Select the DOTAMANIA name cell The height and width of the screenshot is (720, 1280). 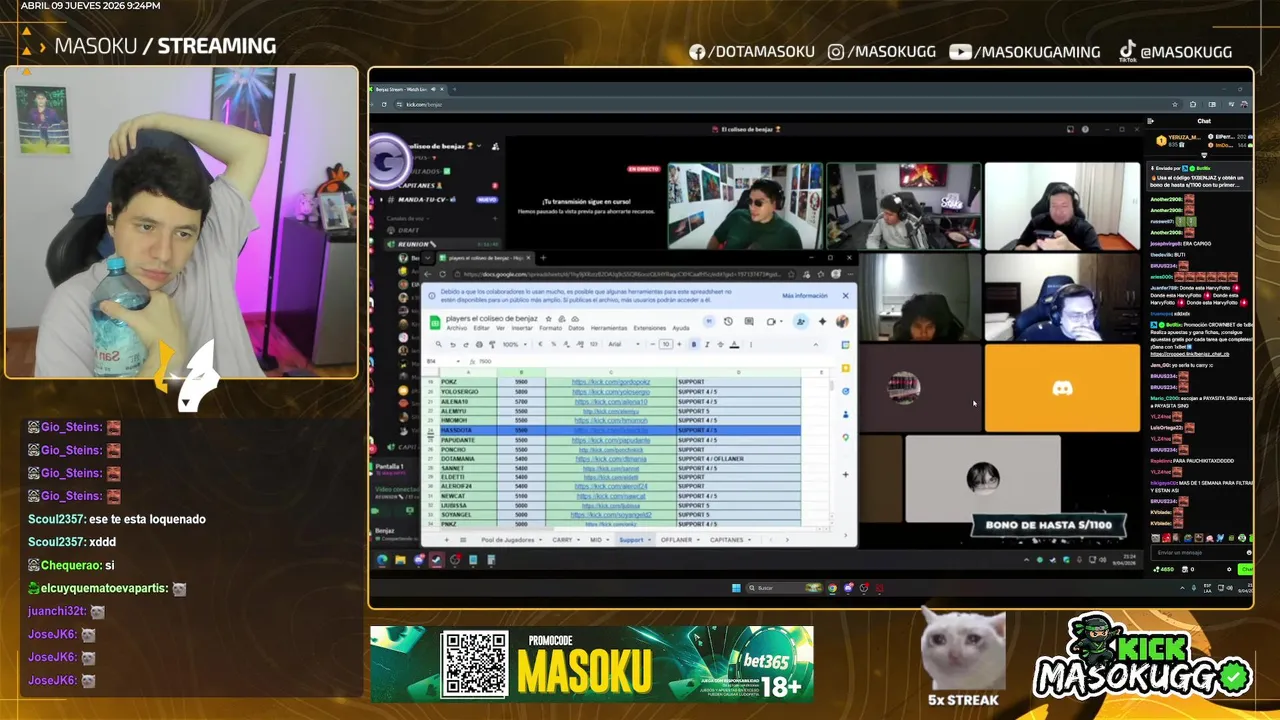click(x=468, y=459)
